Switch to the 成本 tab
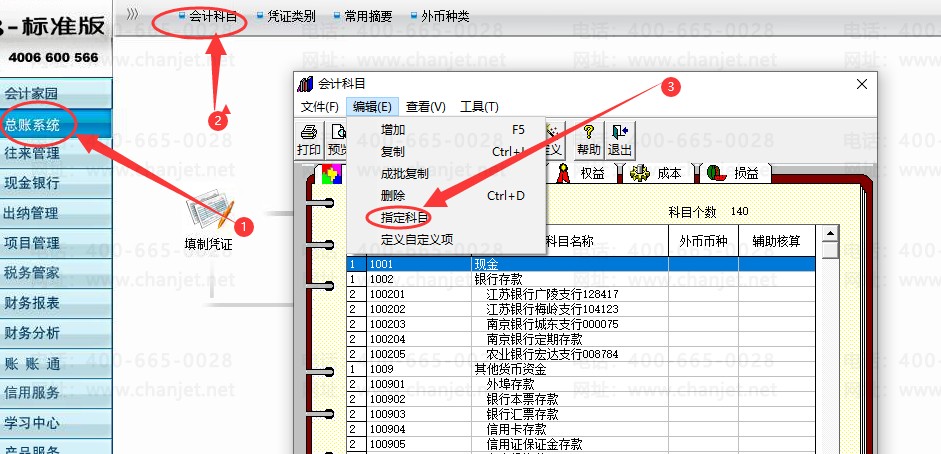941x454 pixels. tap(657, 173)
